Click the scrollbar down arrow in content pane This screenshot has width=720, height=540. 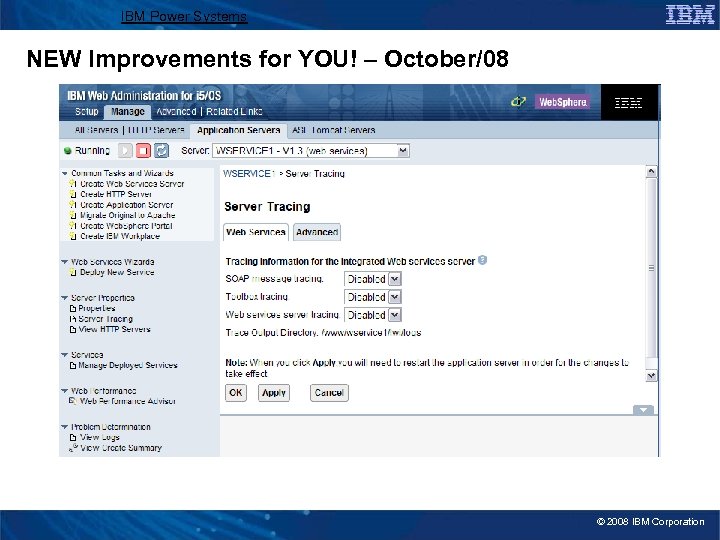tap(651, 376)
